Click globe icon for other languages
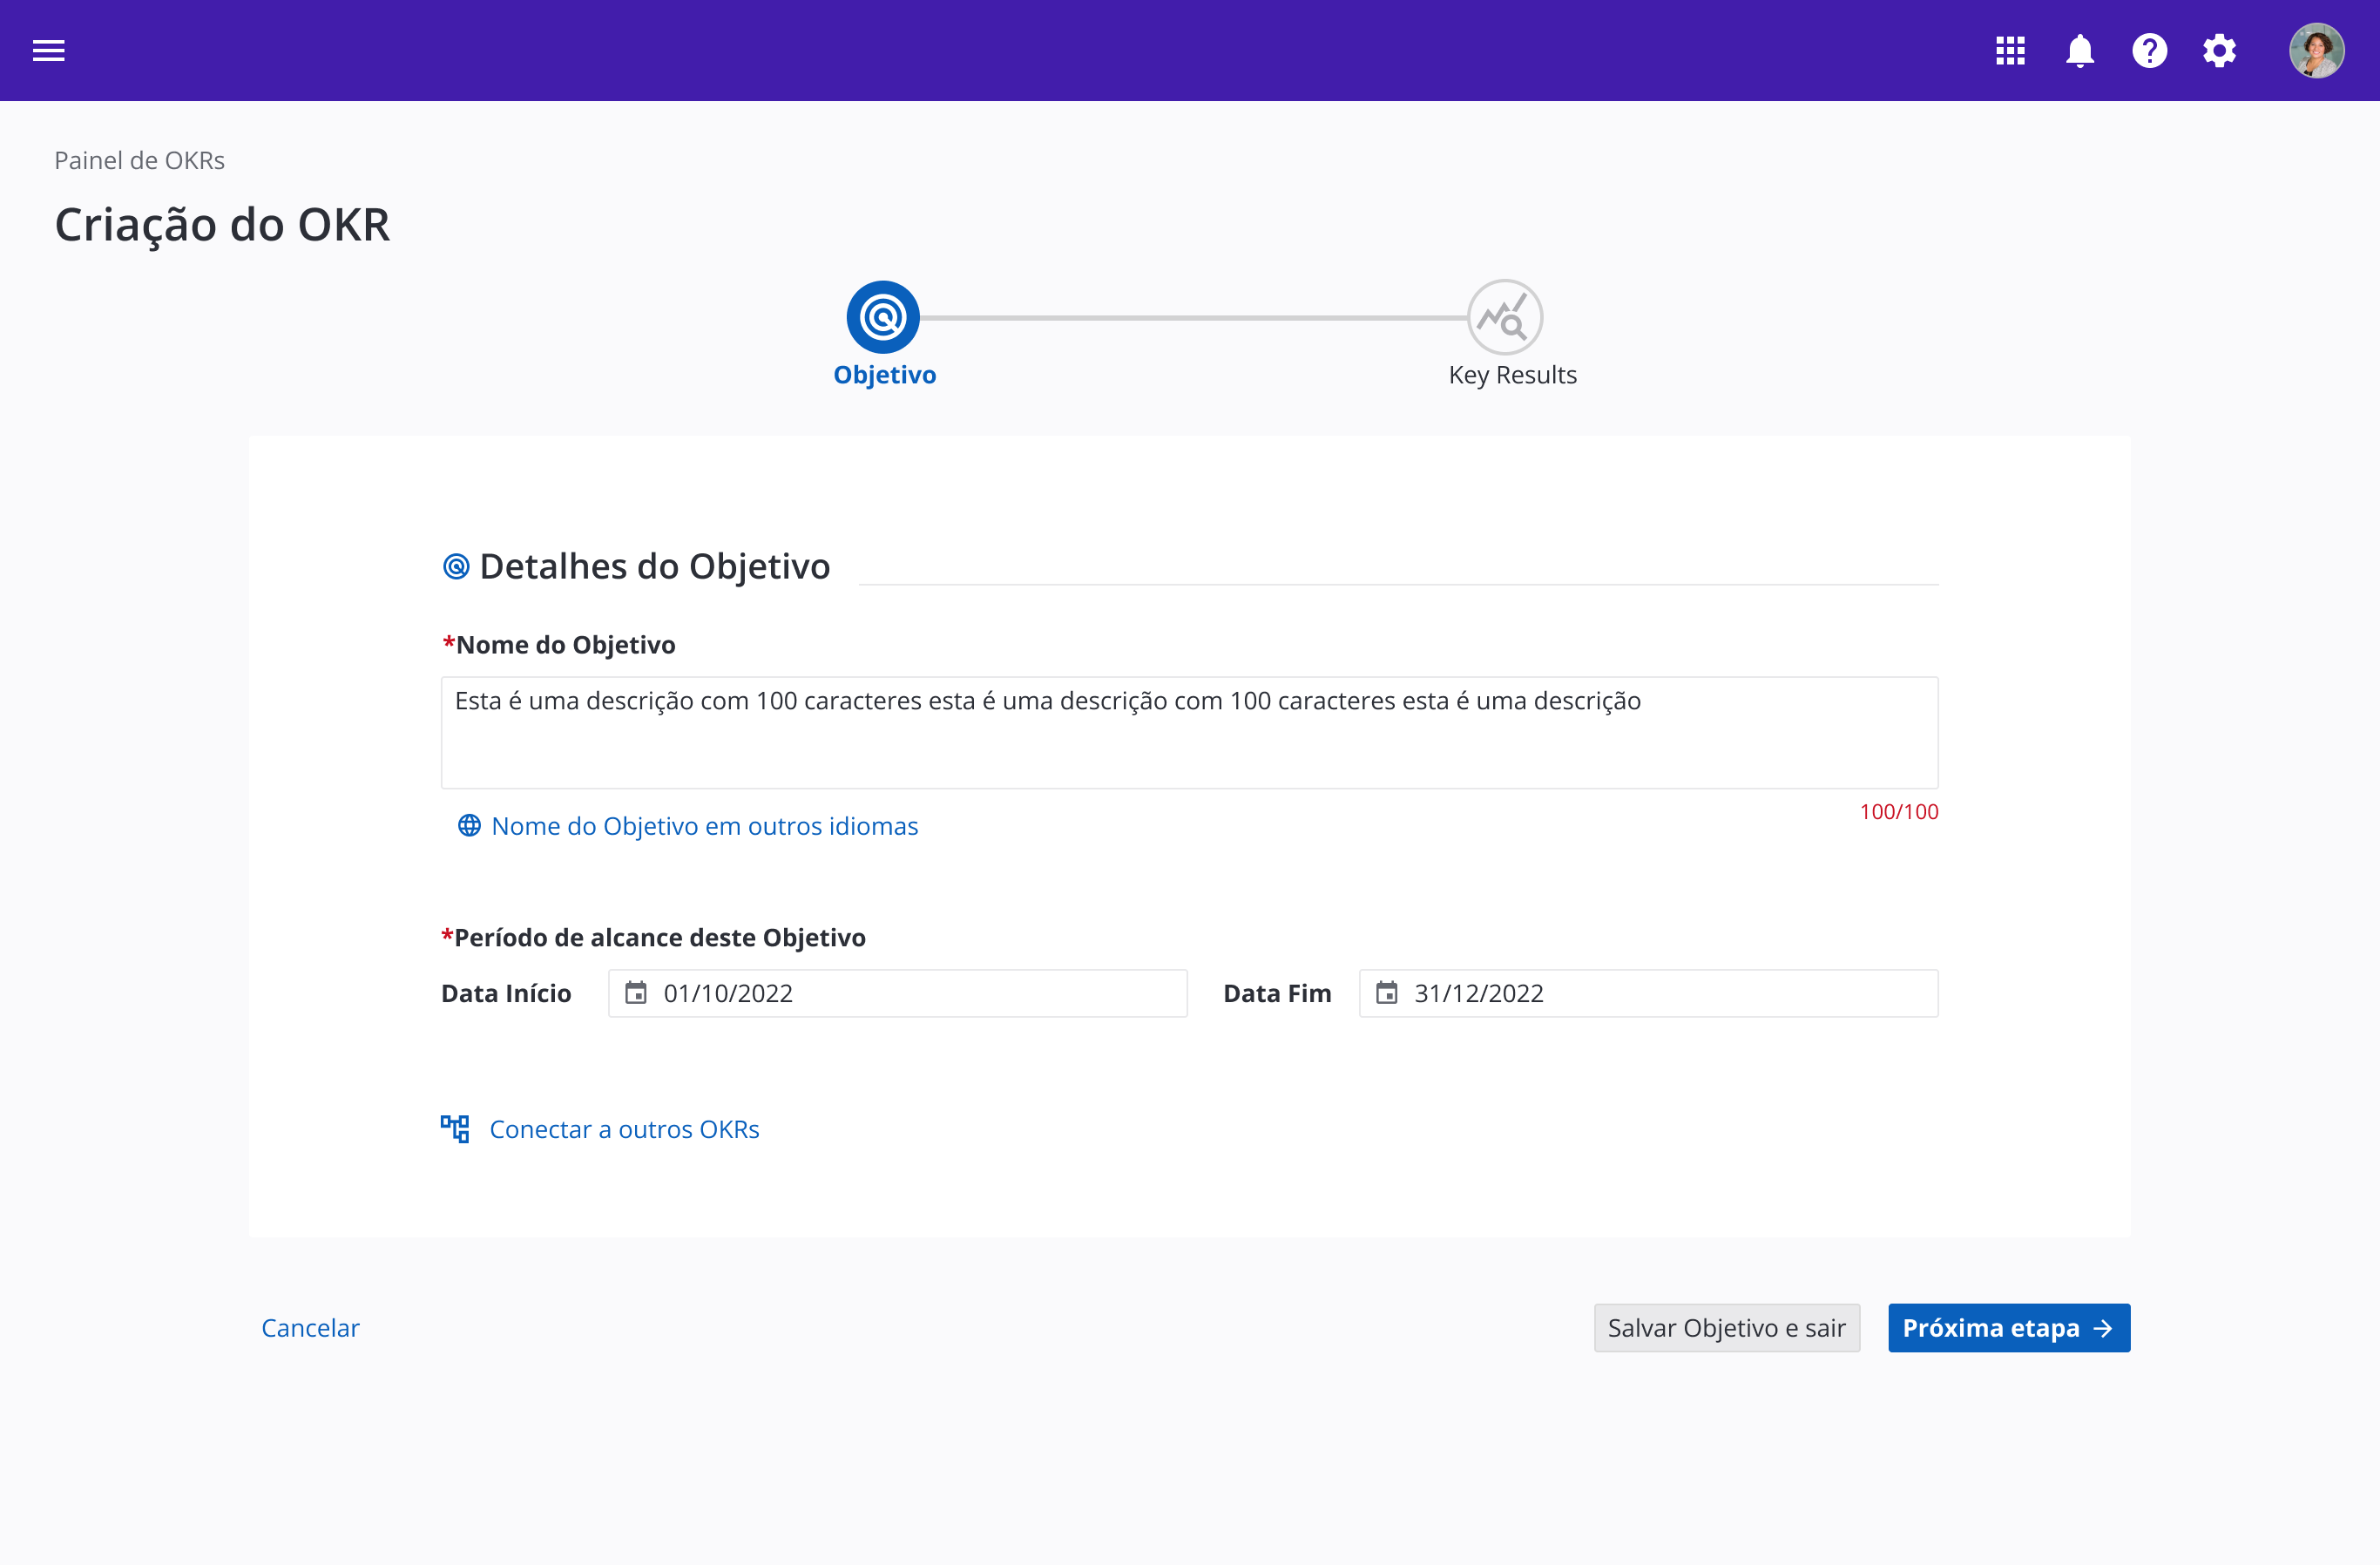Screen dimensions: 2380x1565 click(469, 825)
